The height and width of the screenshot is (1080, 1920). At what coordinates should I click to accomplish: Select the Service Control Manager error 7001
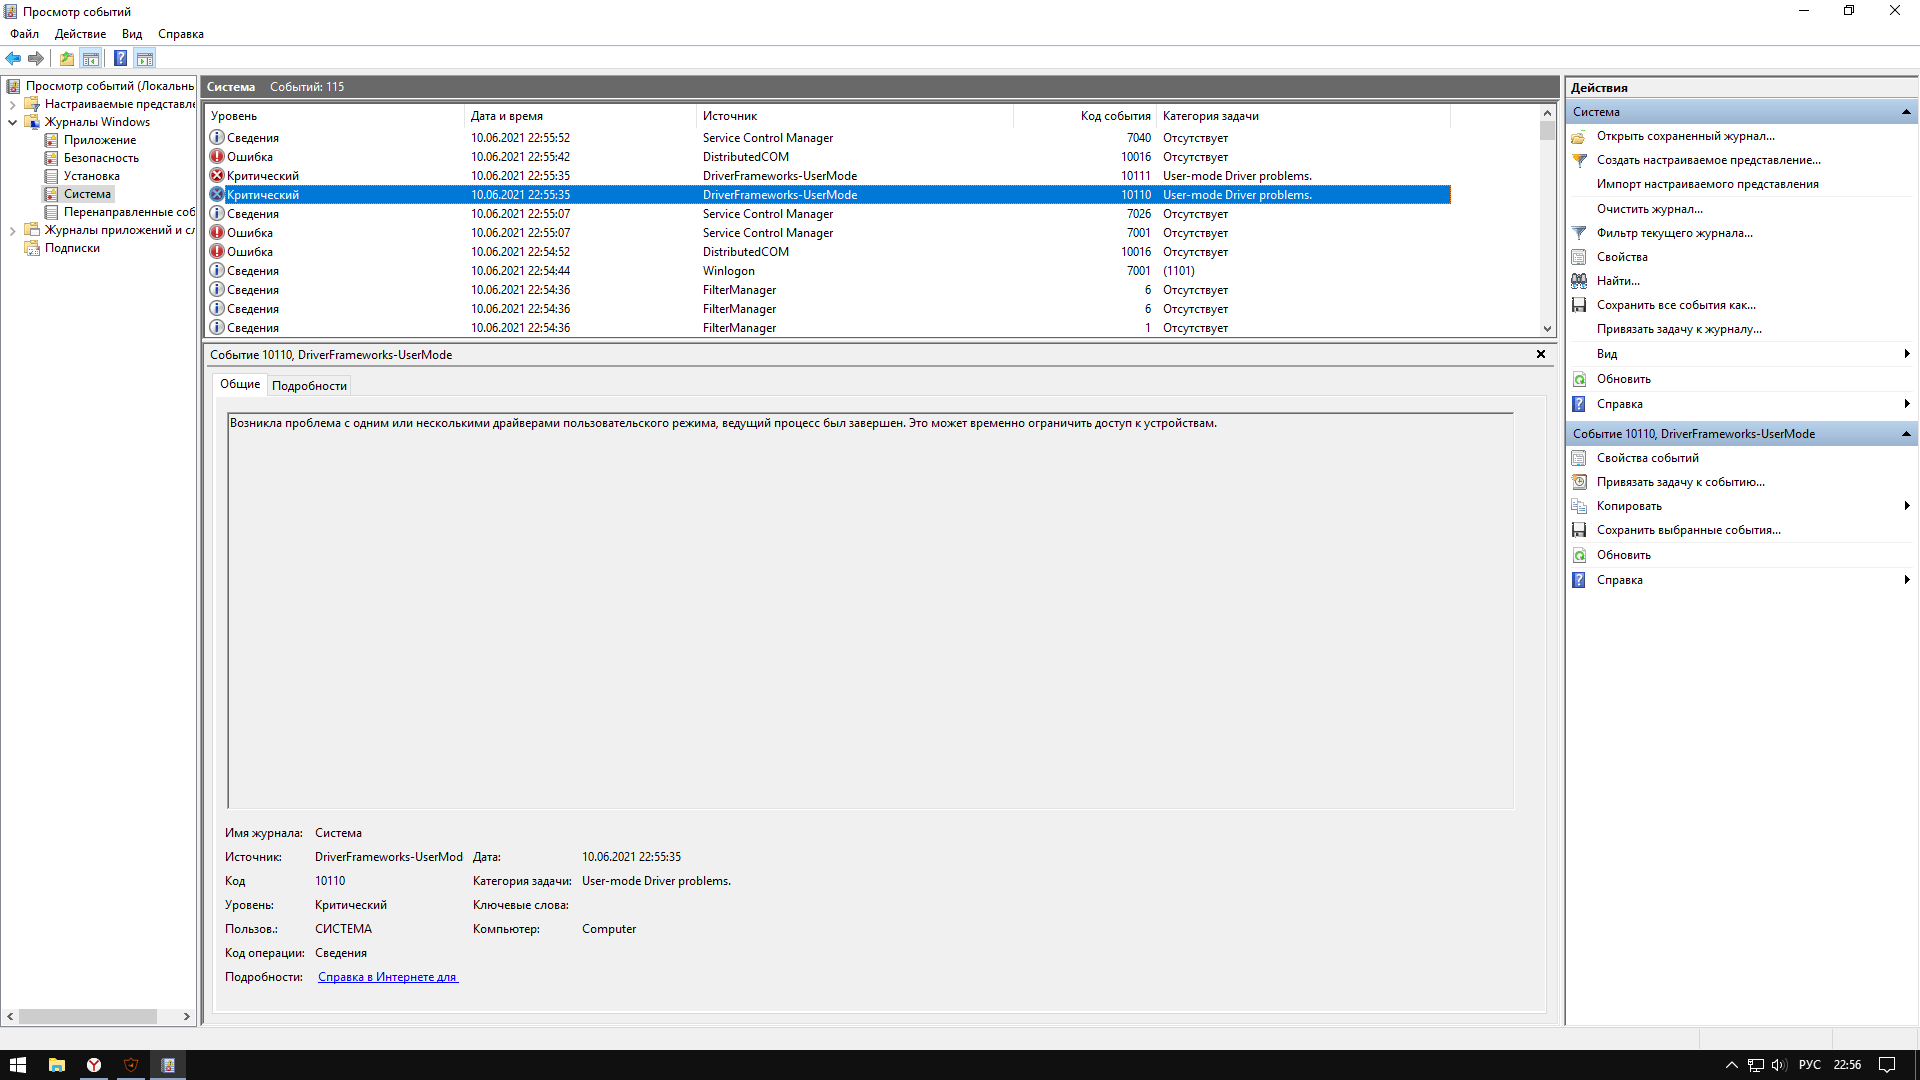point(828,233)
